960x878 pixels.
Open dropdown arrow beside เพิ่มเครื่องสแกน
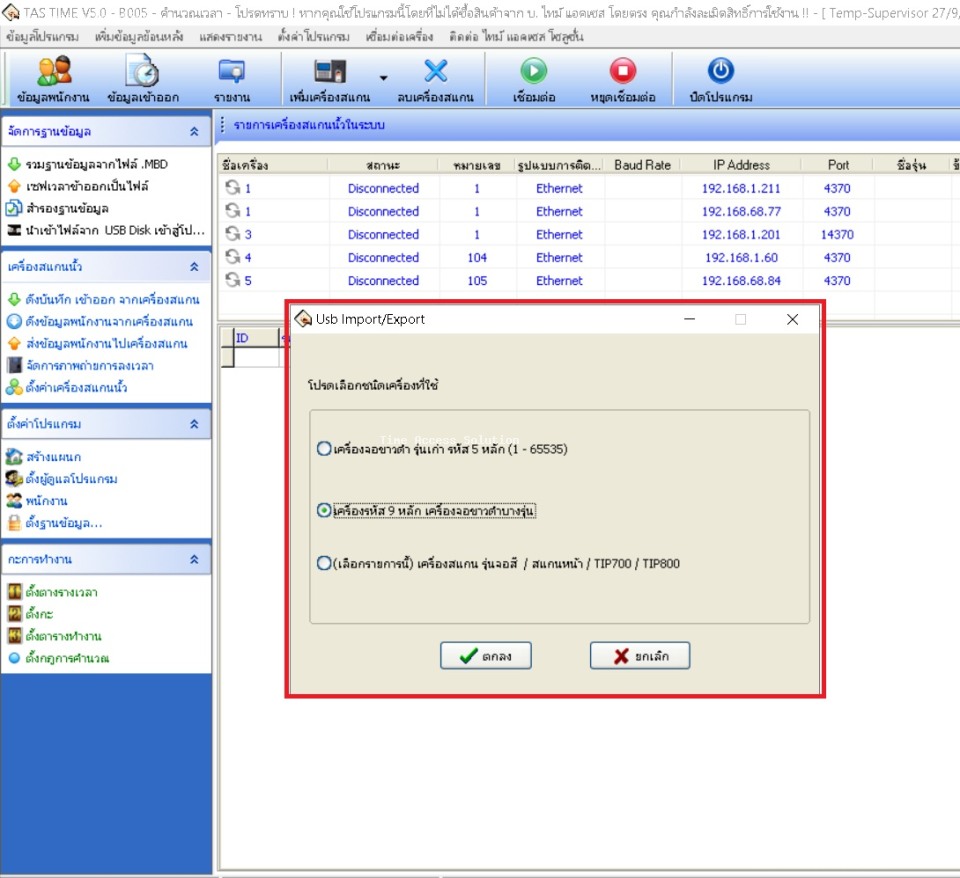(383, 76)
